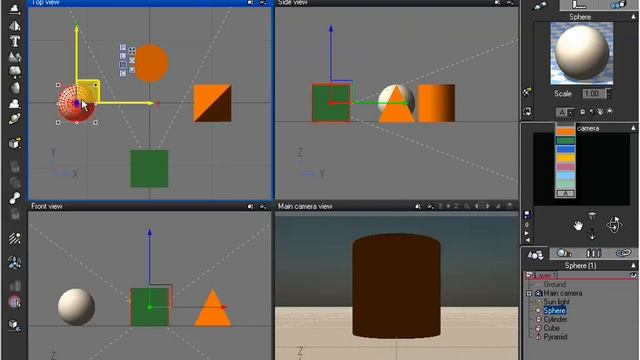Viewport: 640px width, 360px height.
Task: Select Ground in the object list
Action: point(555,284)
